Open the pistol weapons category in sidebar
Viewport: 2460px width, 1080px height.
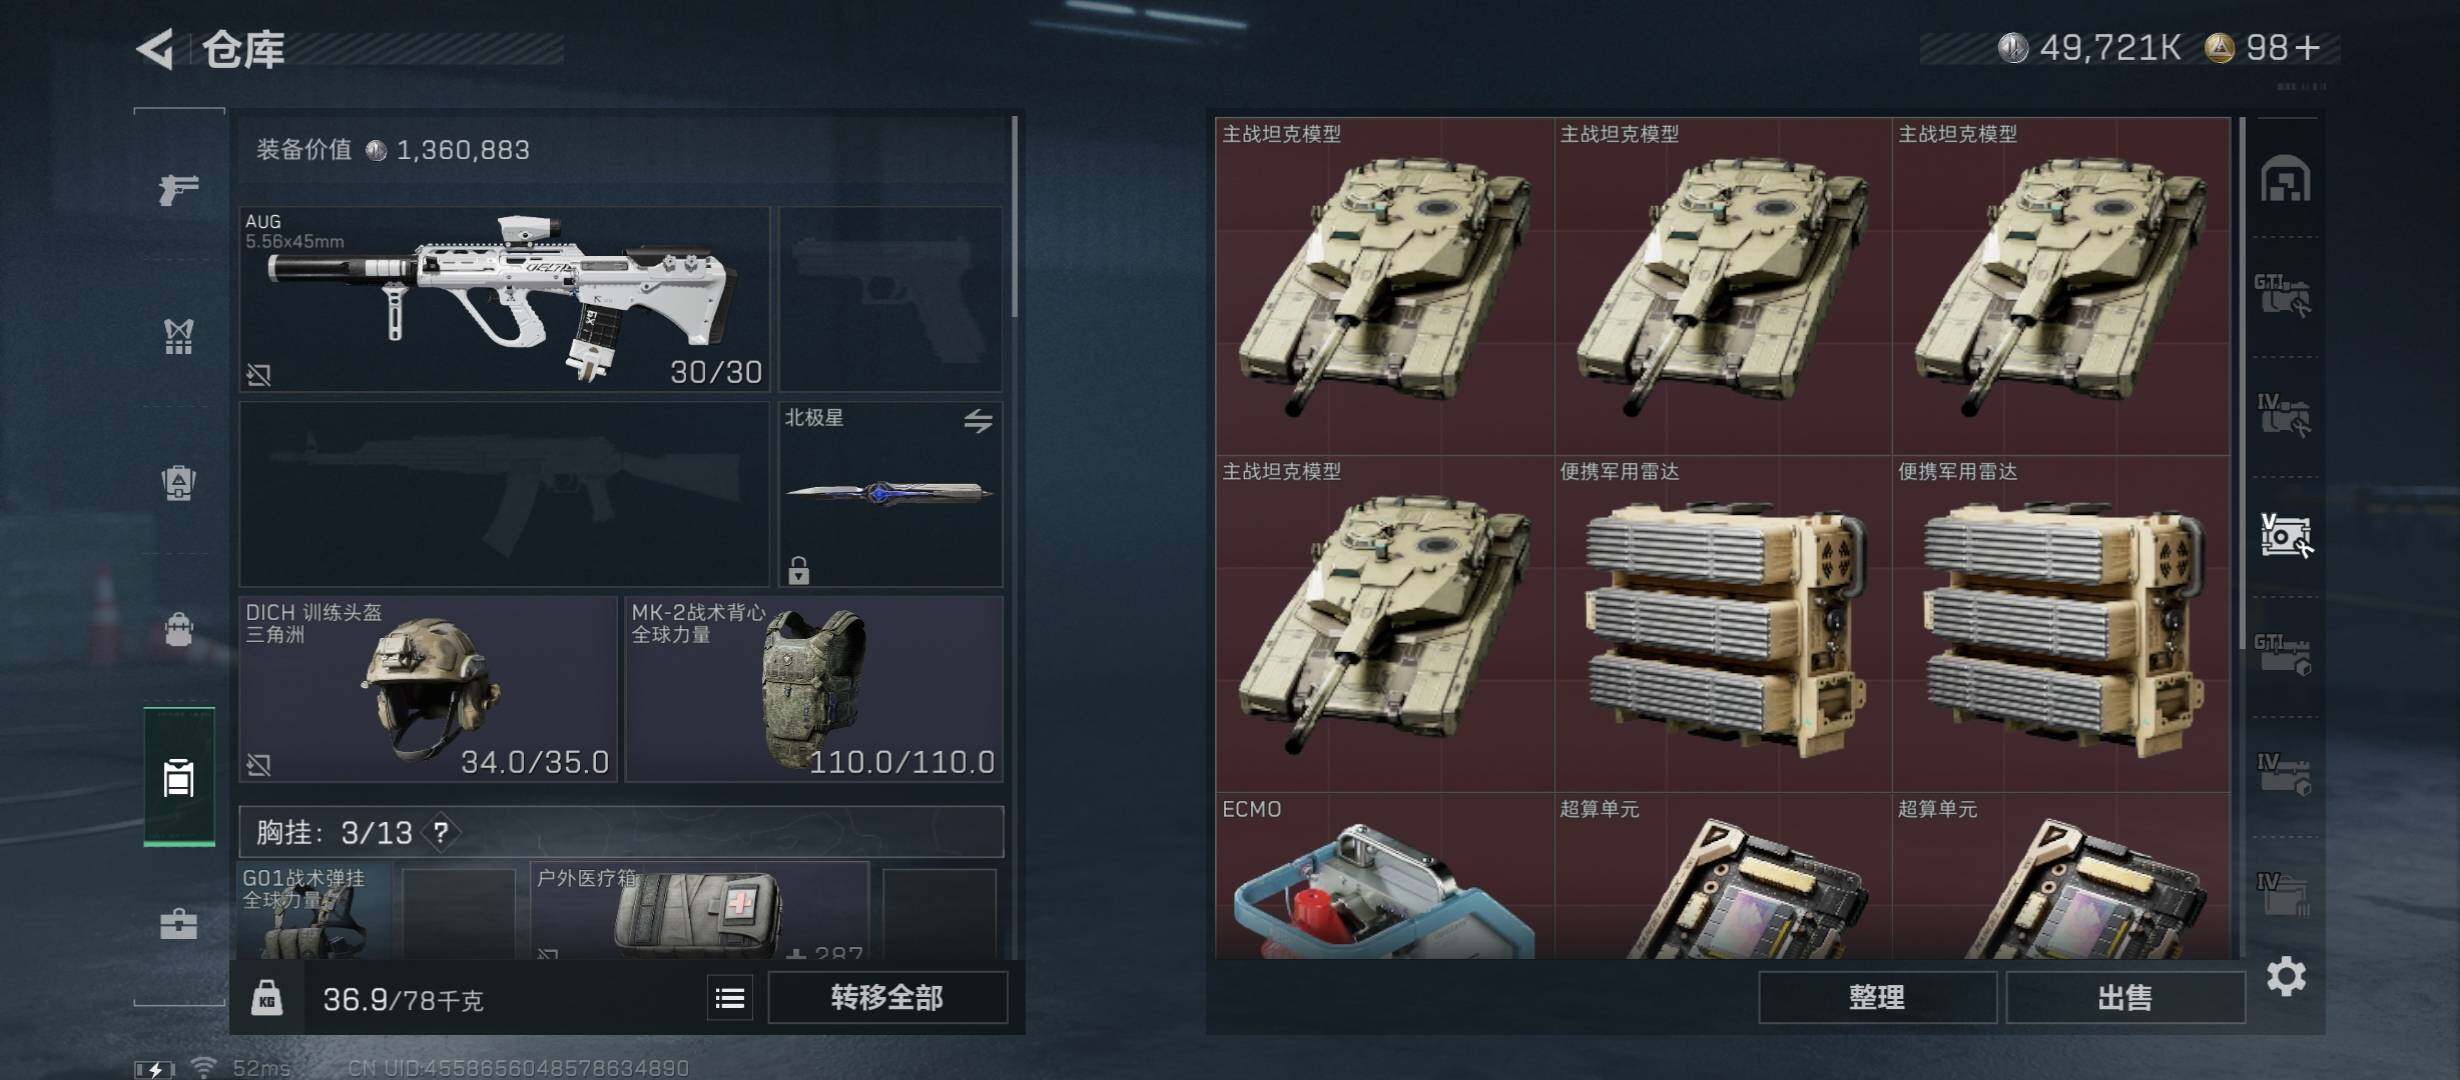[x=179, y=187]
